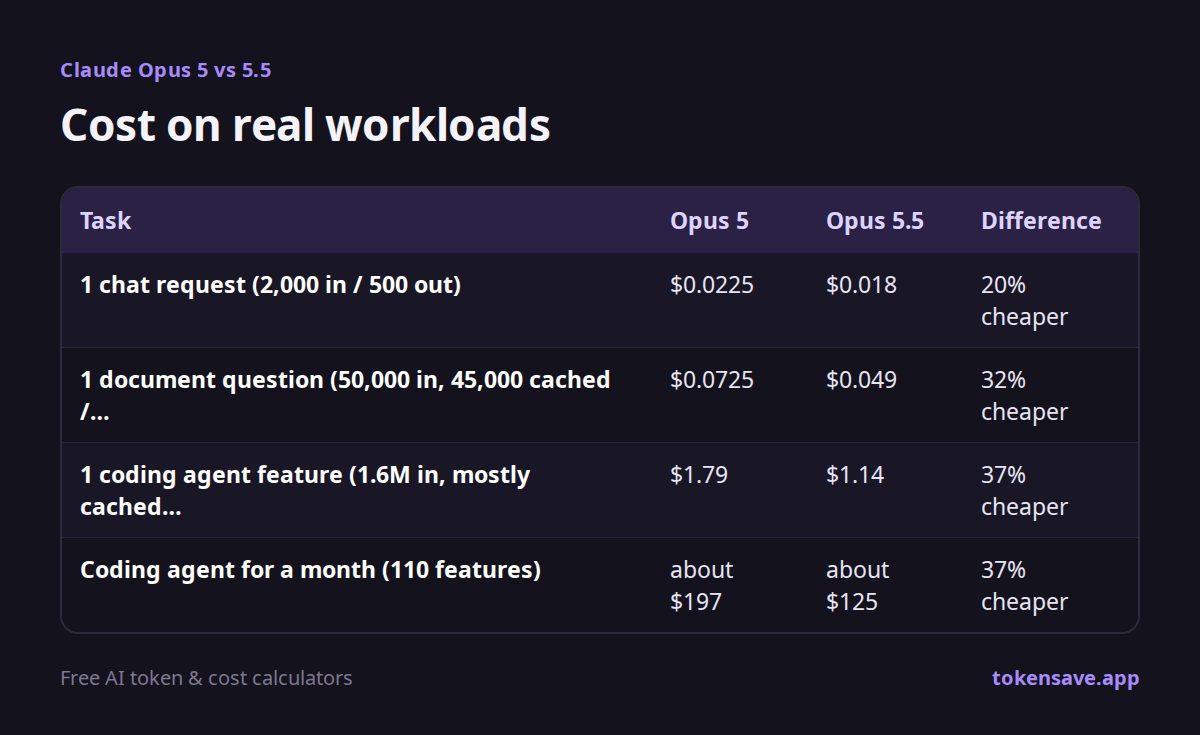Select the "1 chat request" row label

point(270,285)
